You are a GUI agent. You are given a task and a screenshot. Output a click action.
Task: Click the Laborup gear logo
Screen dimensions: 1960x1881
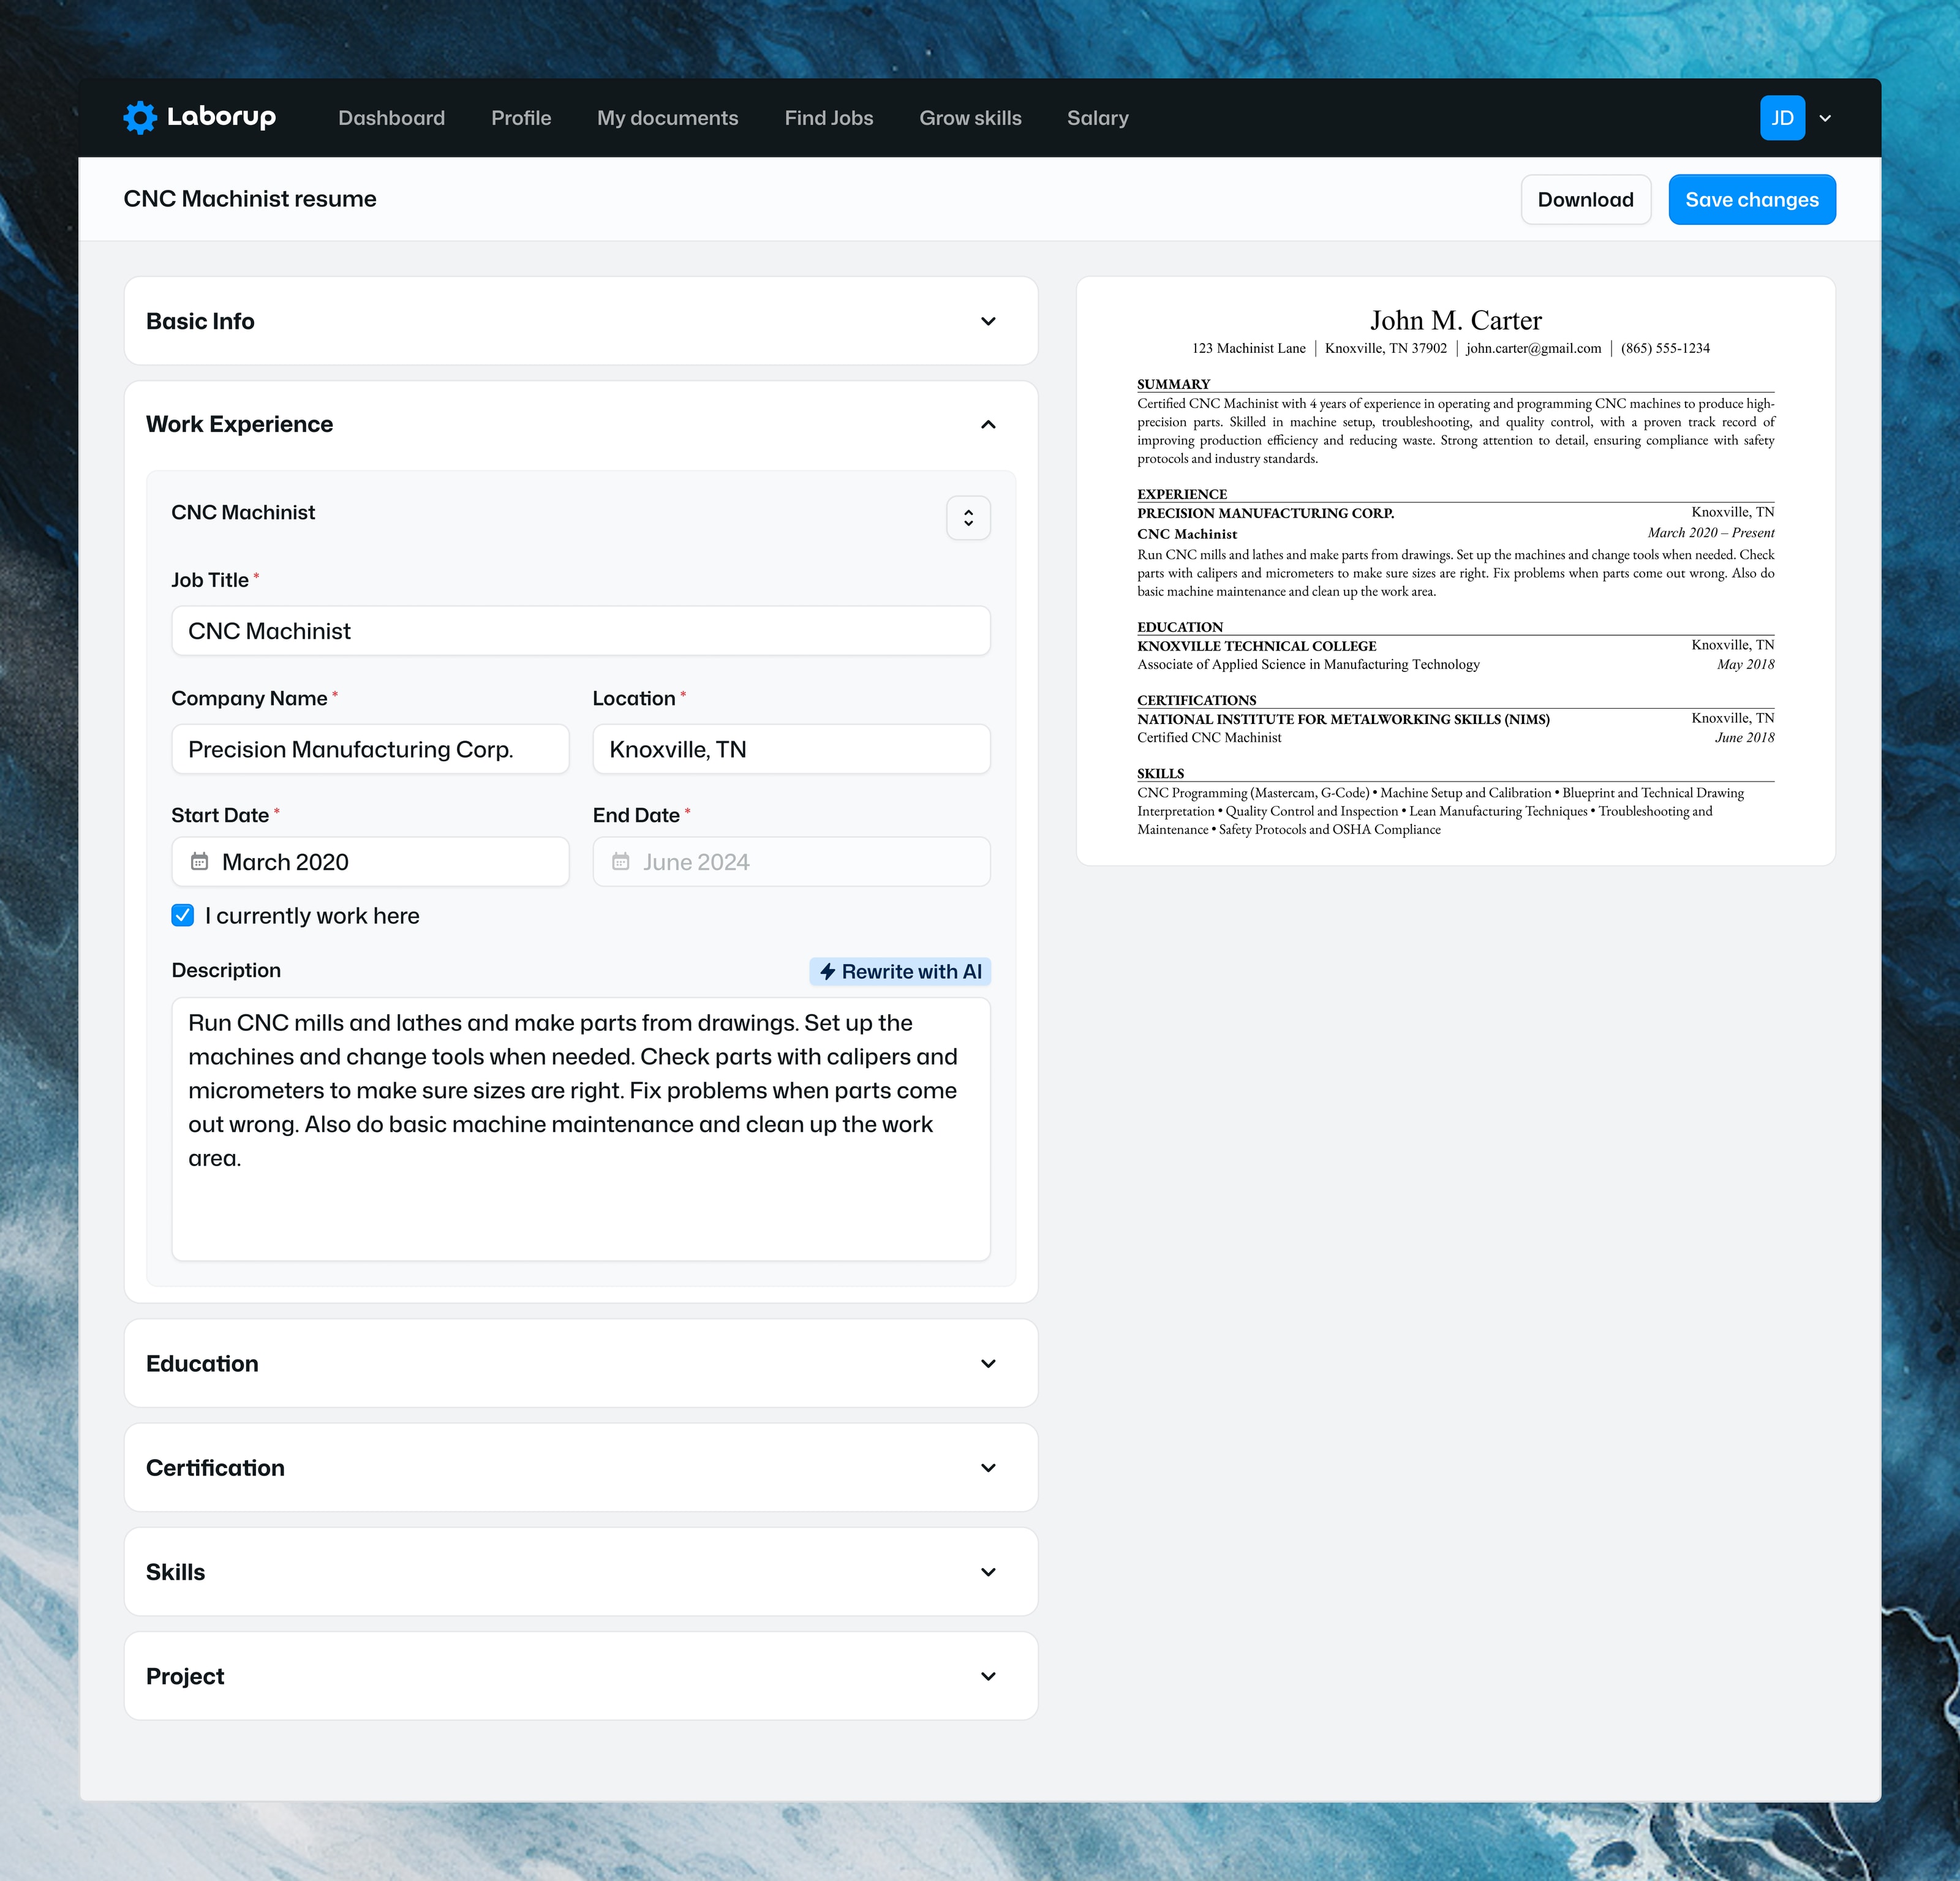(x=140, y=118)
